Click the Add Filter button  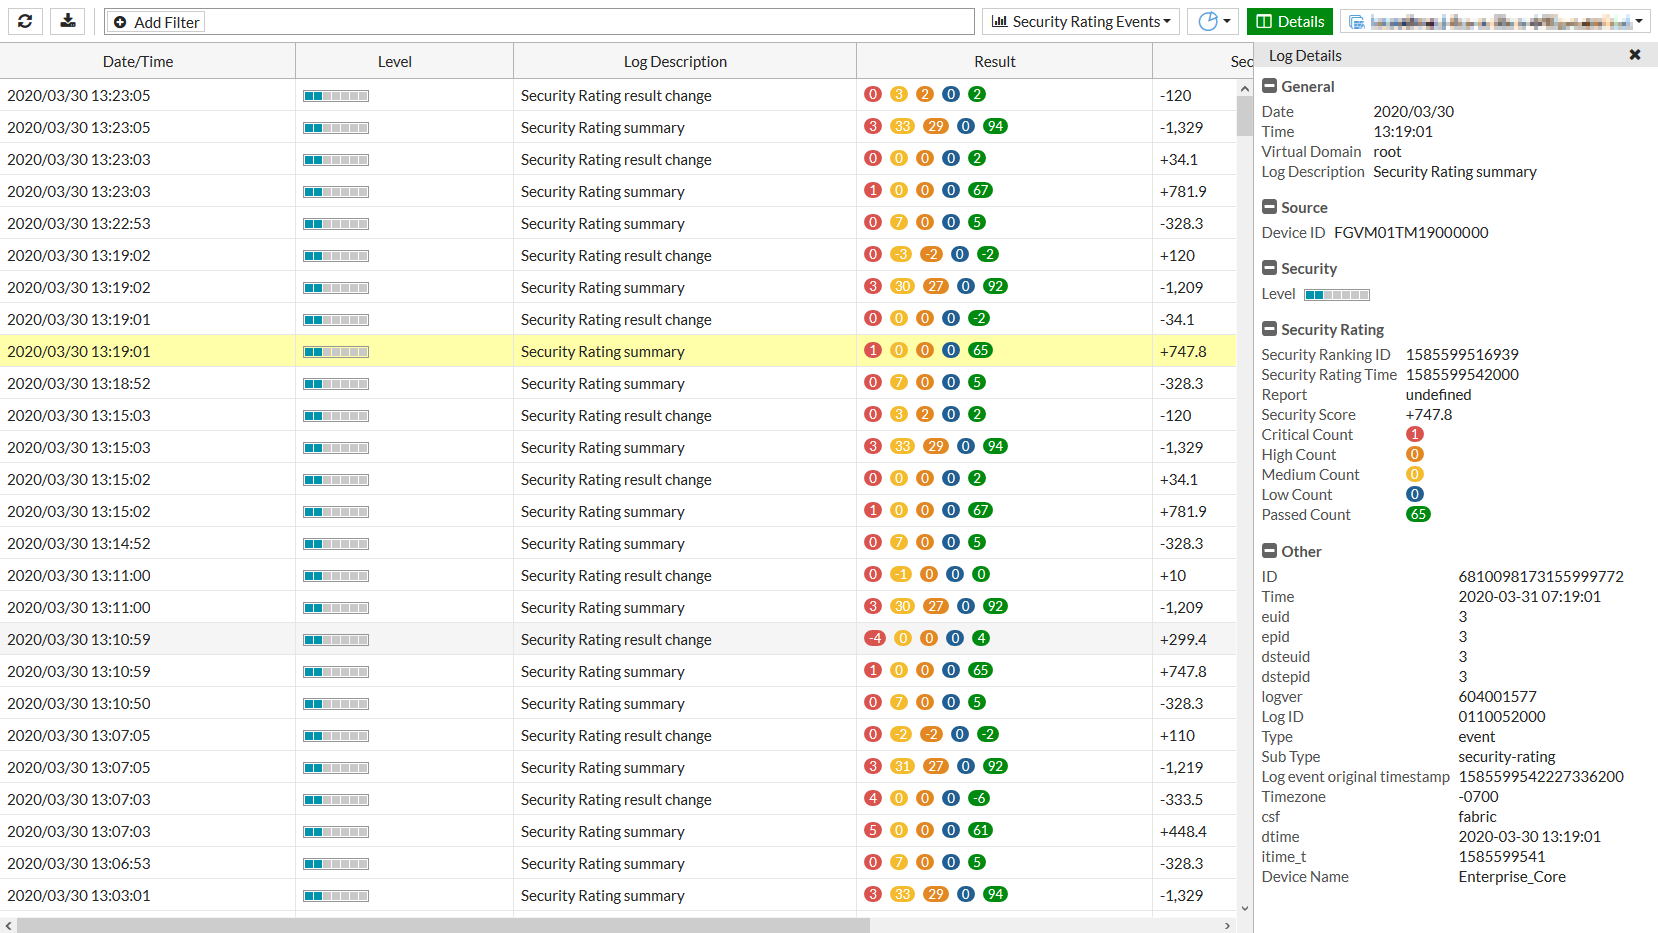tap(157, 22)
